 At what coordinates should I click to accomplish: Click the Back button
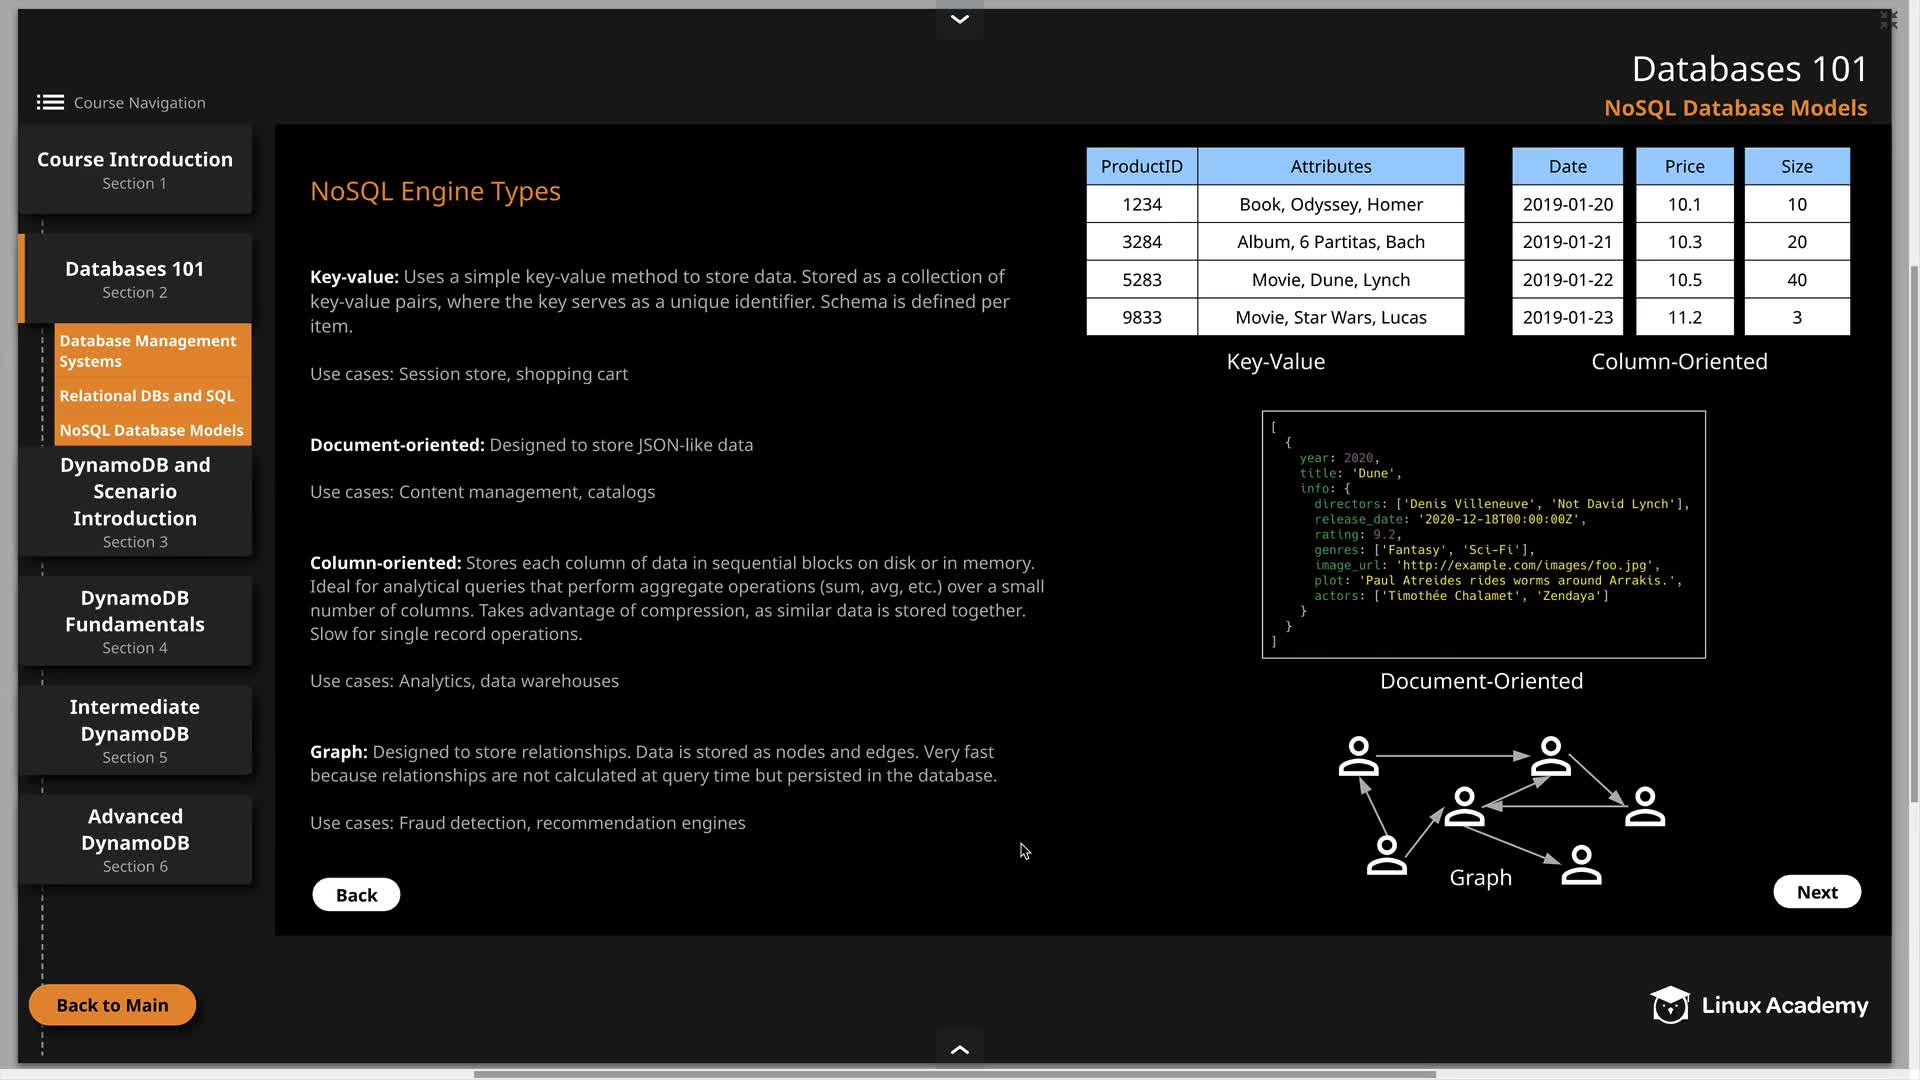(x=356, y=895)
